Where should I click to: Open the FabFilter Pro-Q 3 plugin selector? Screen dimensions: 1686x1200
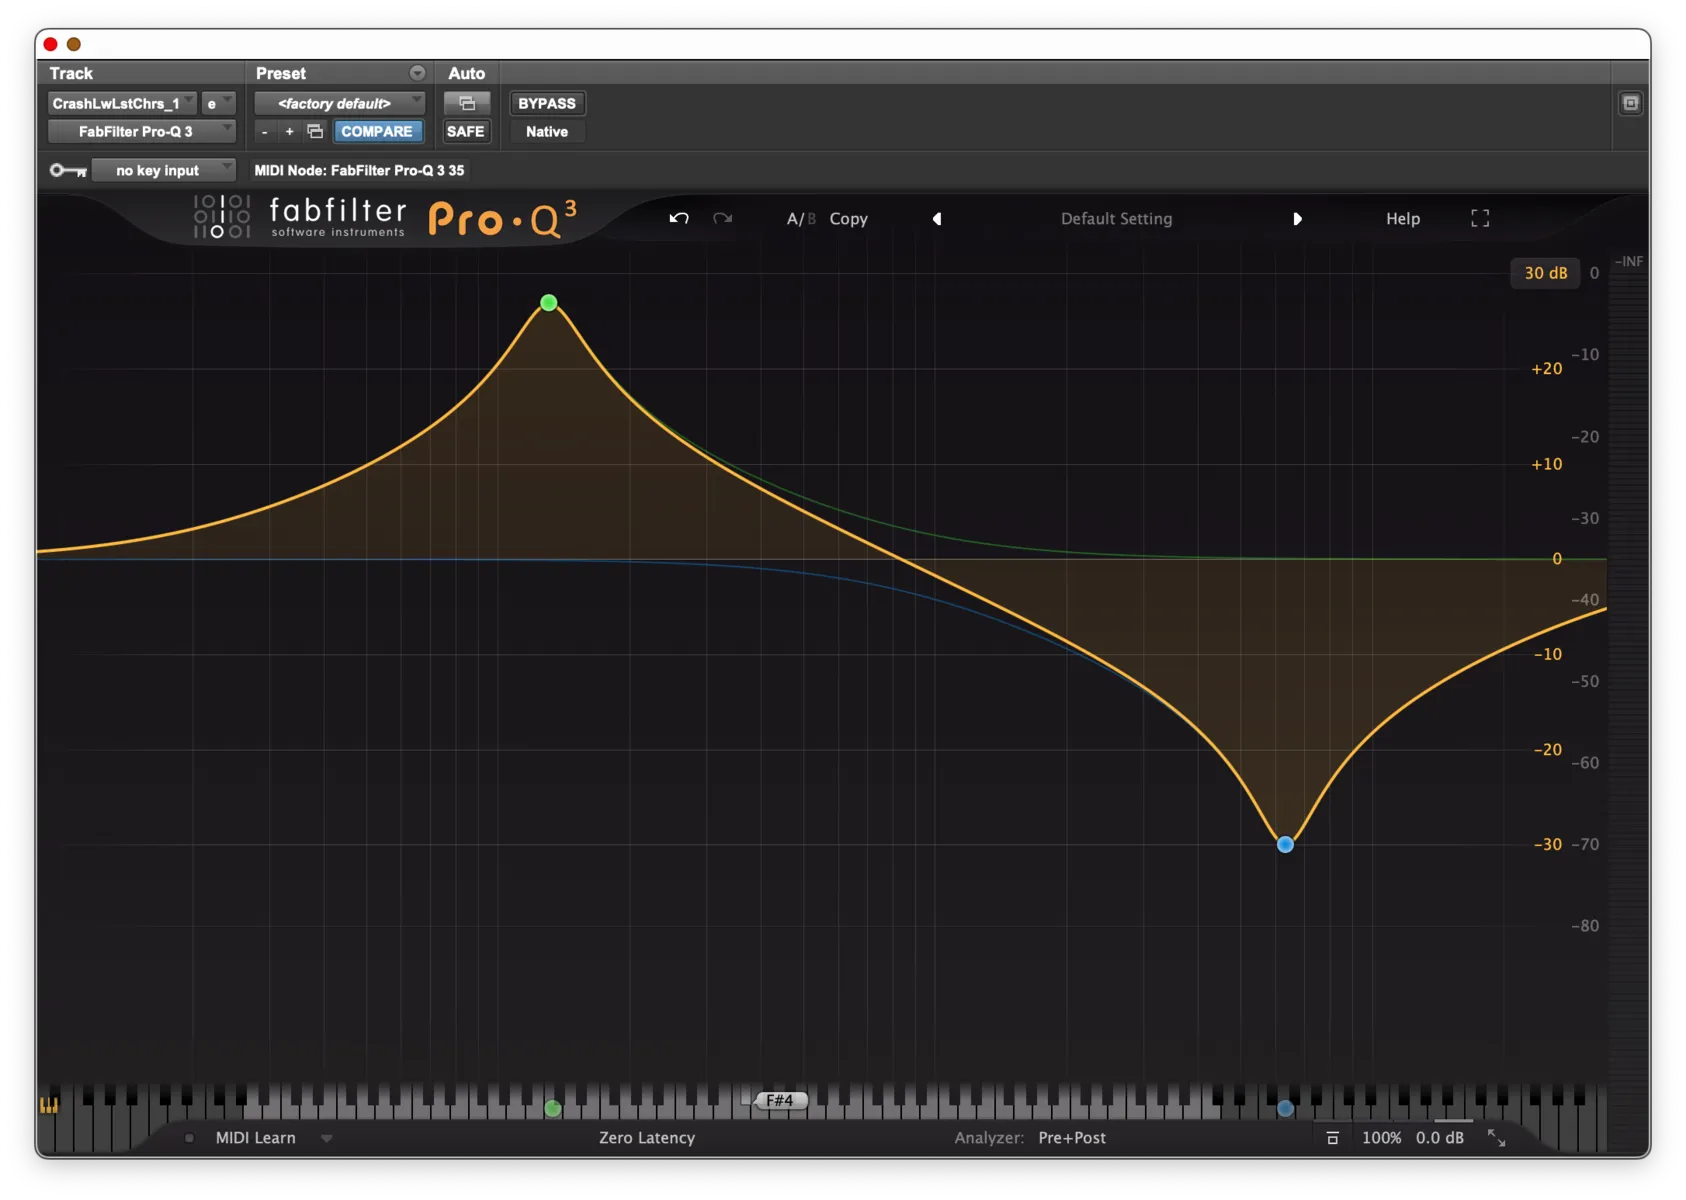click(x=141, y=131)
